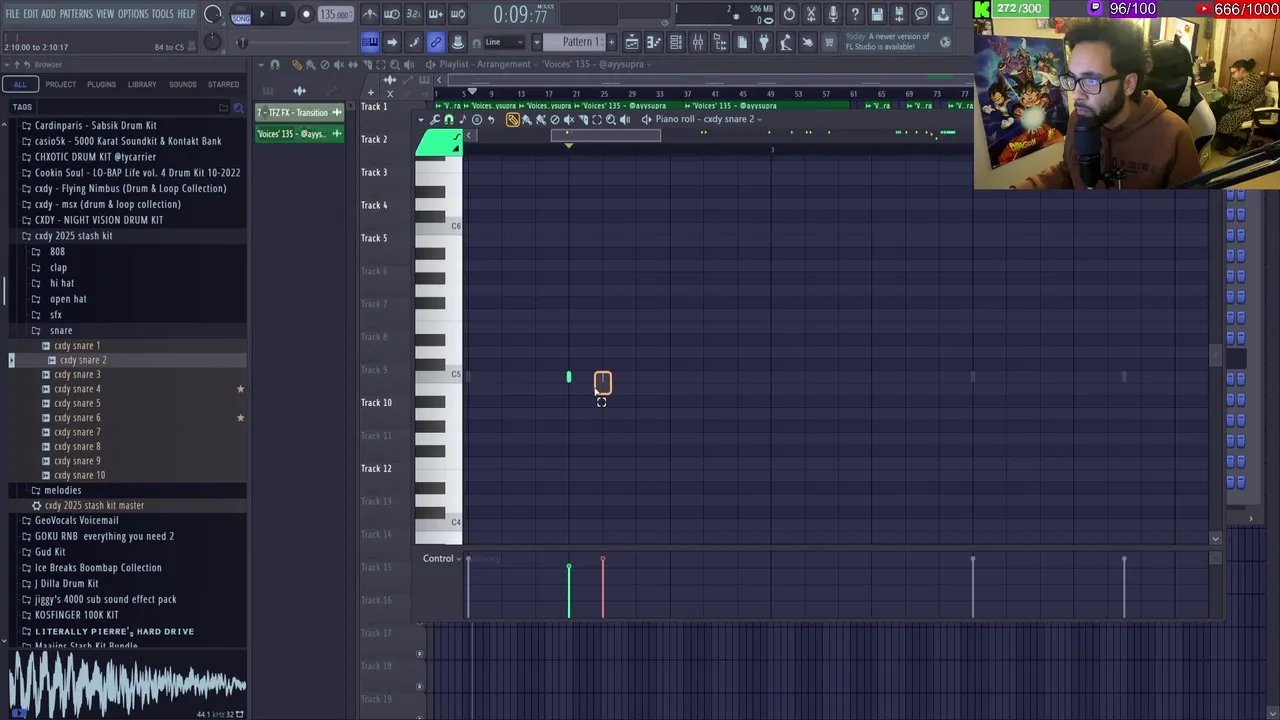
Task: Click the browser search magnifier icon
Action: point(238,107)
